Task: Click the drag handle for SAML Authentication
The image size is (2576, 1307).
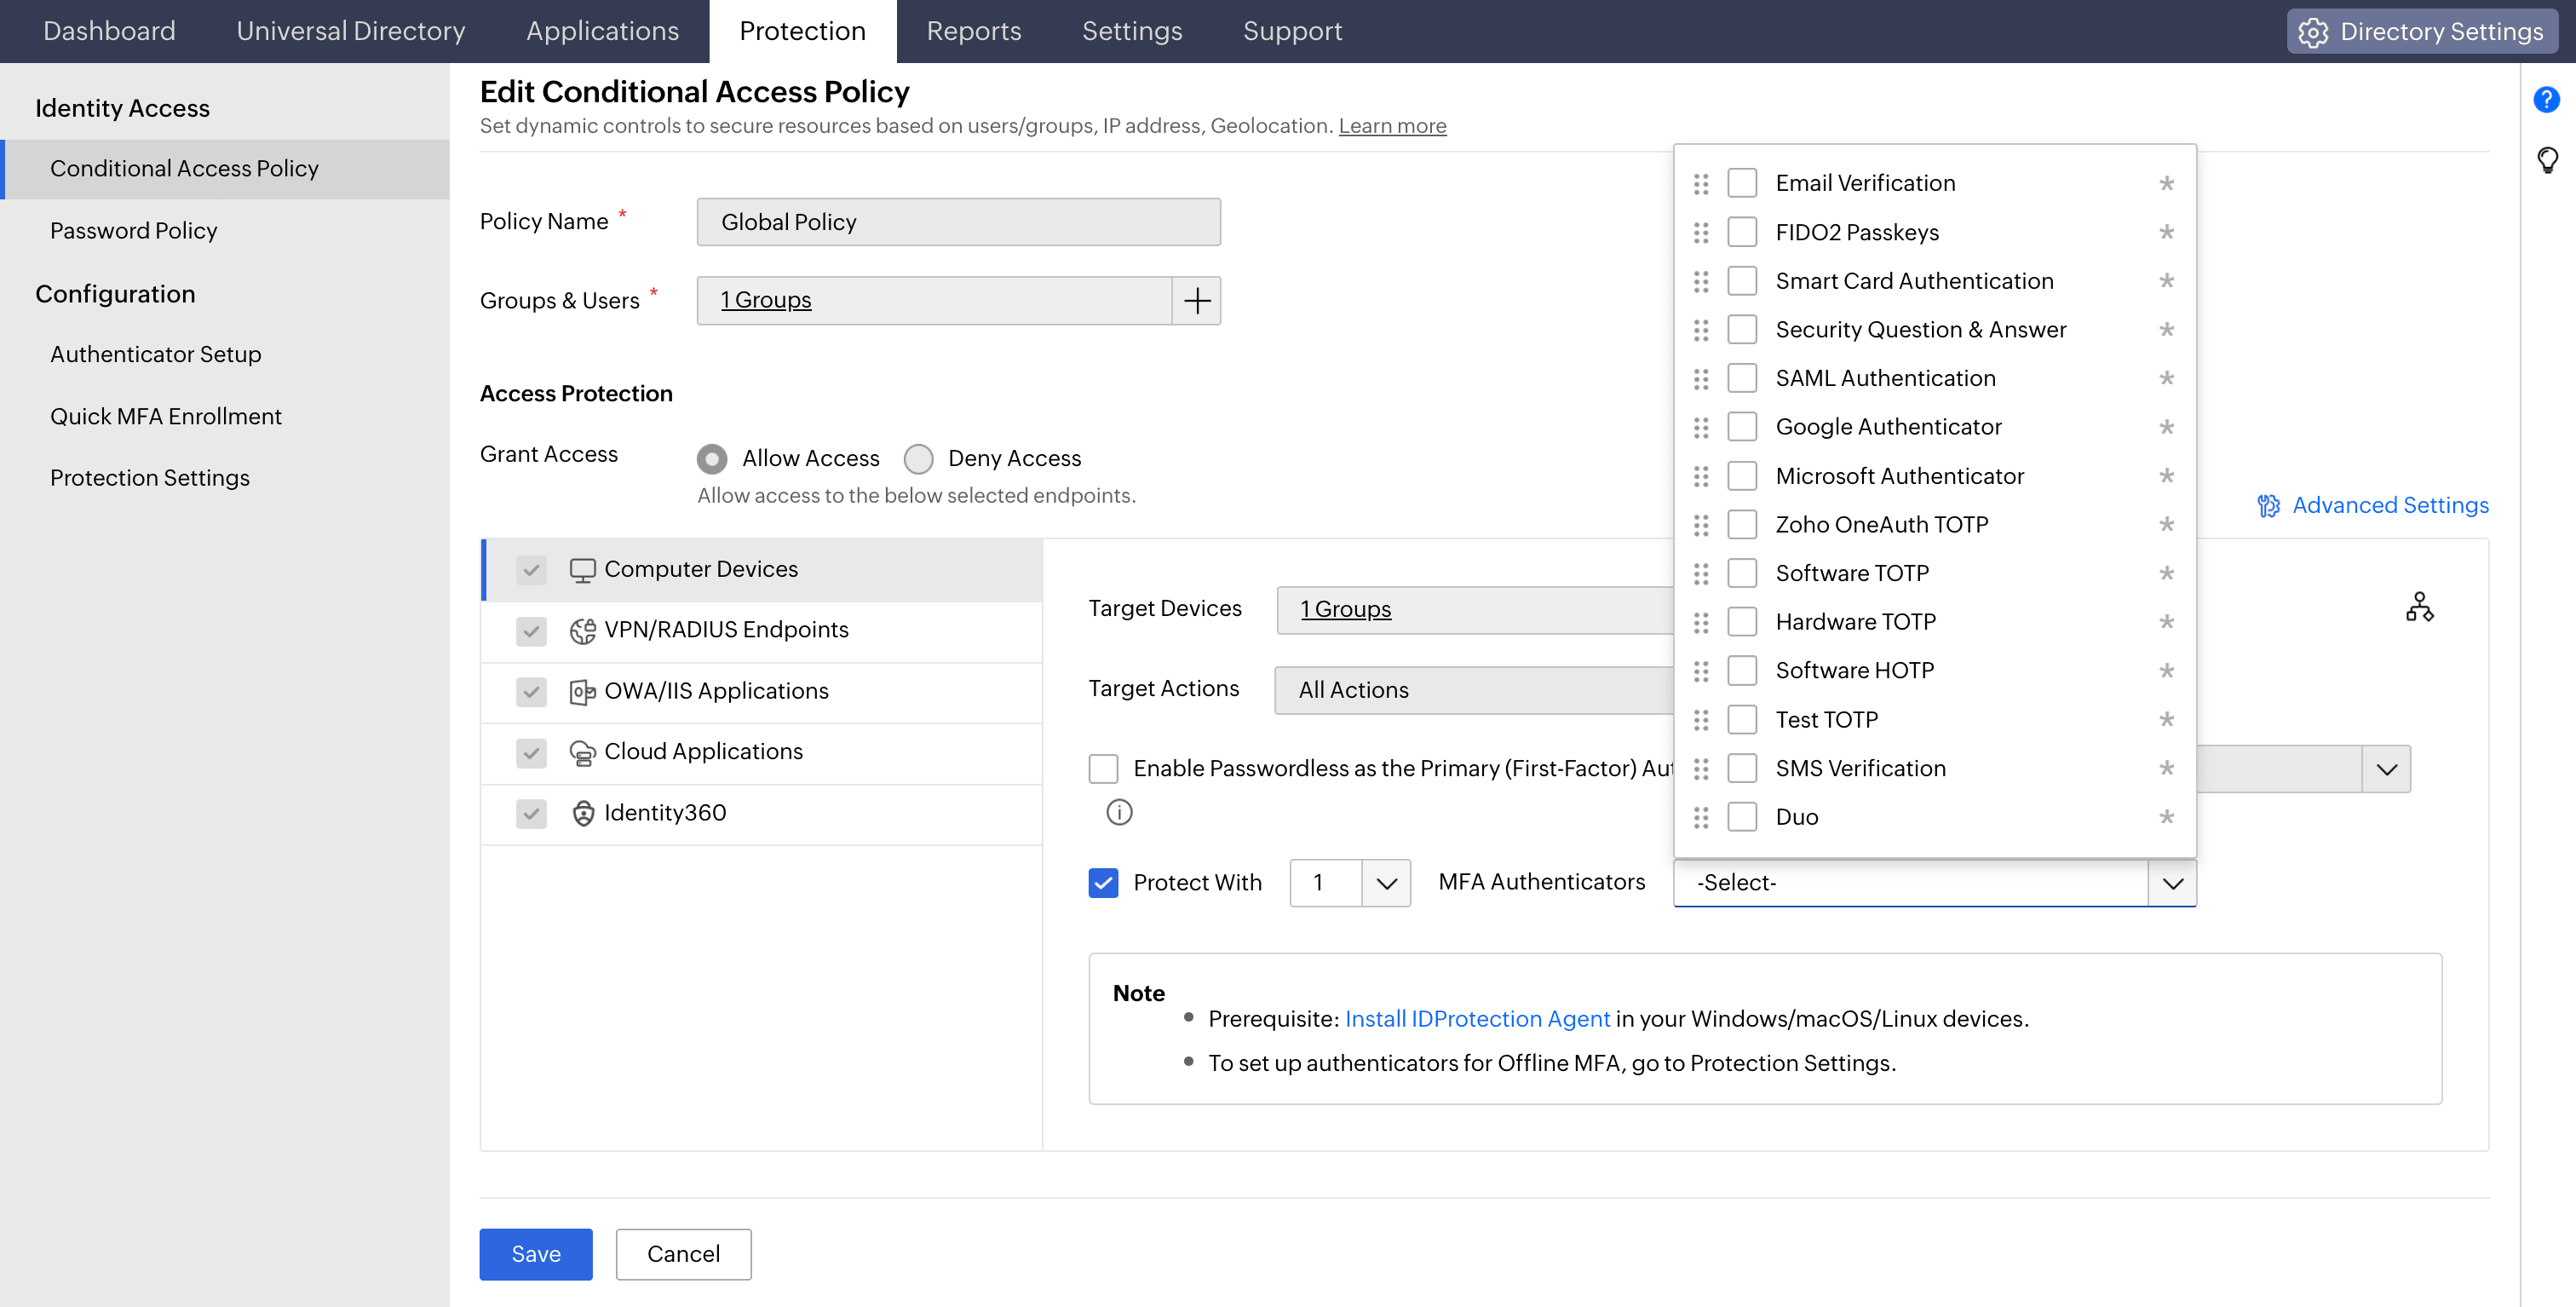Action: pyautogui.click(x=1701, y=379)
